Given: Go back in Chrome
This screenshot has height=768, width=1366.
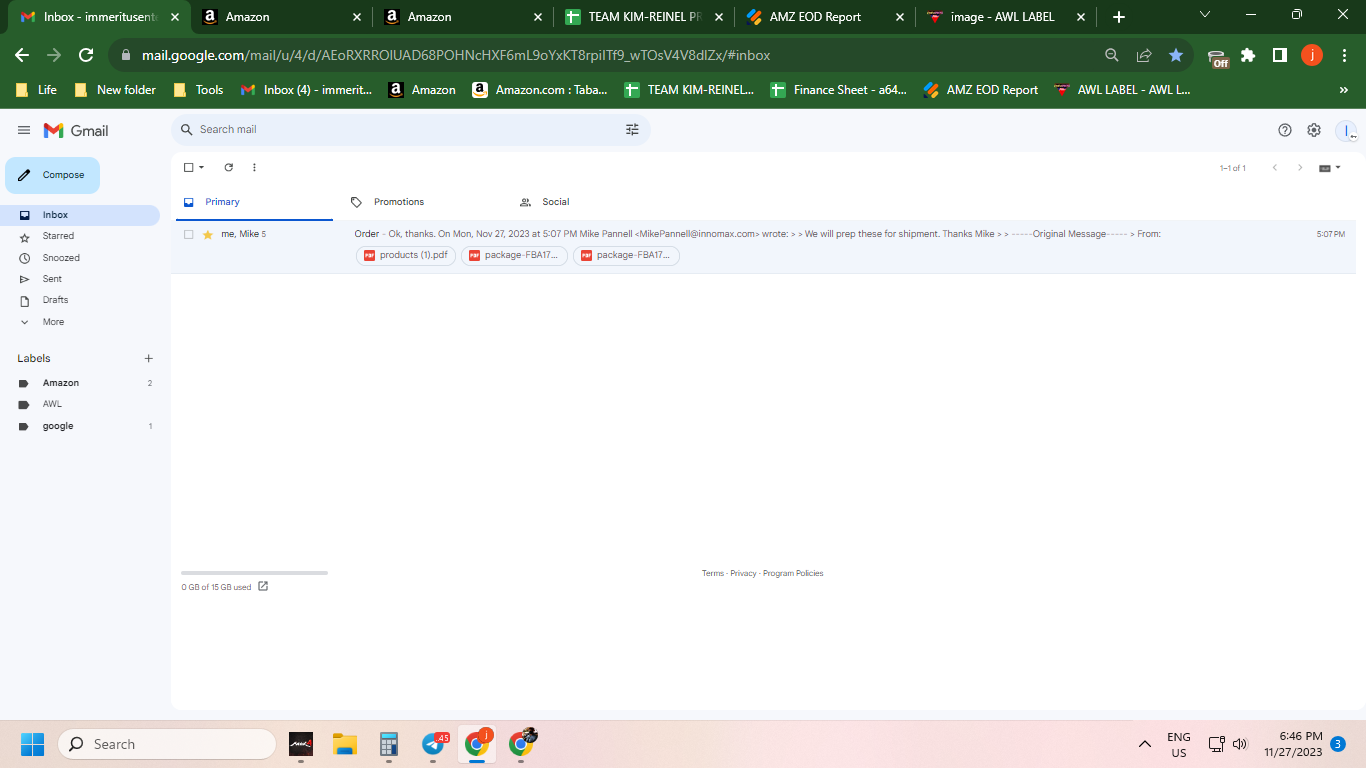Looking at the screenshot, I should tap(22, 55).
